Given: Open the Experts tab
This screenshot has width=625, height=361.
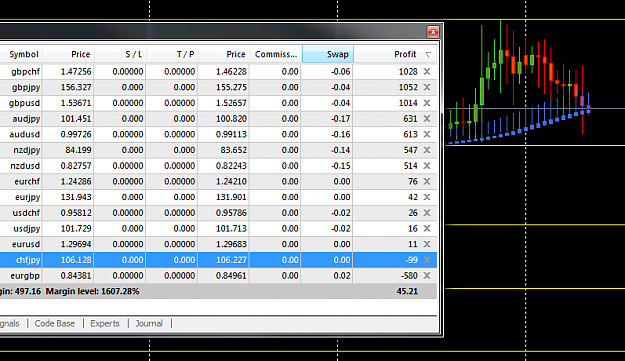Looking at the screenshot, I should point(105,324).
